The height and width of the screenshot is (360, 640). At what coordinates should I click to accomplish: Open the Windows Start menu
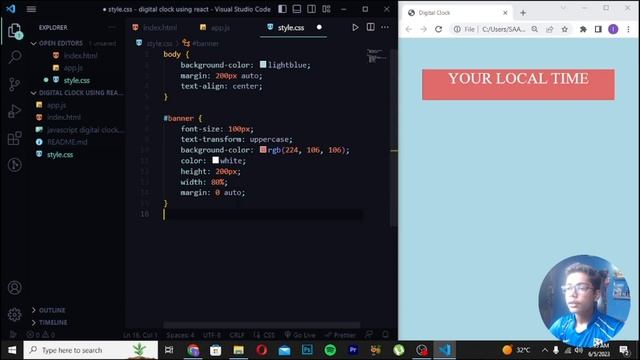[12, 350]
